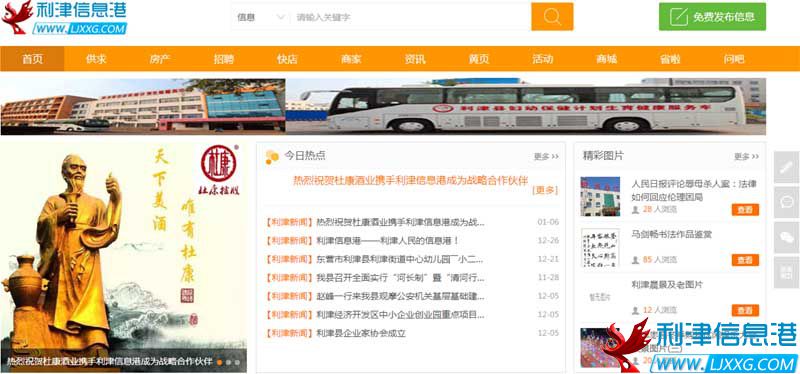Click the WeChat icon in right sidebar
The image size is (800, 374).
click(786, 238)
